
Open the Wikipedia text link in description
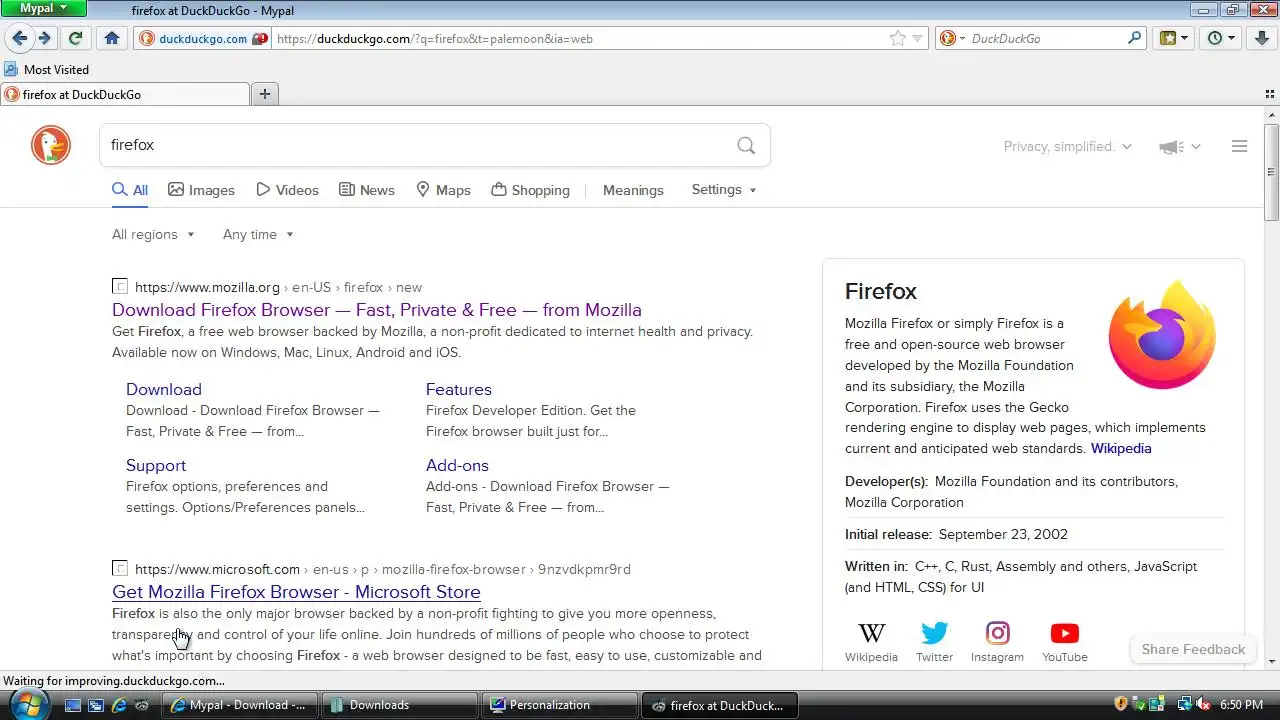pyautogui.click(x=1121, y=449)
